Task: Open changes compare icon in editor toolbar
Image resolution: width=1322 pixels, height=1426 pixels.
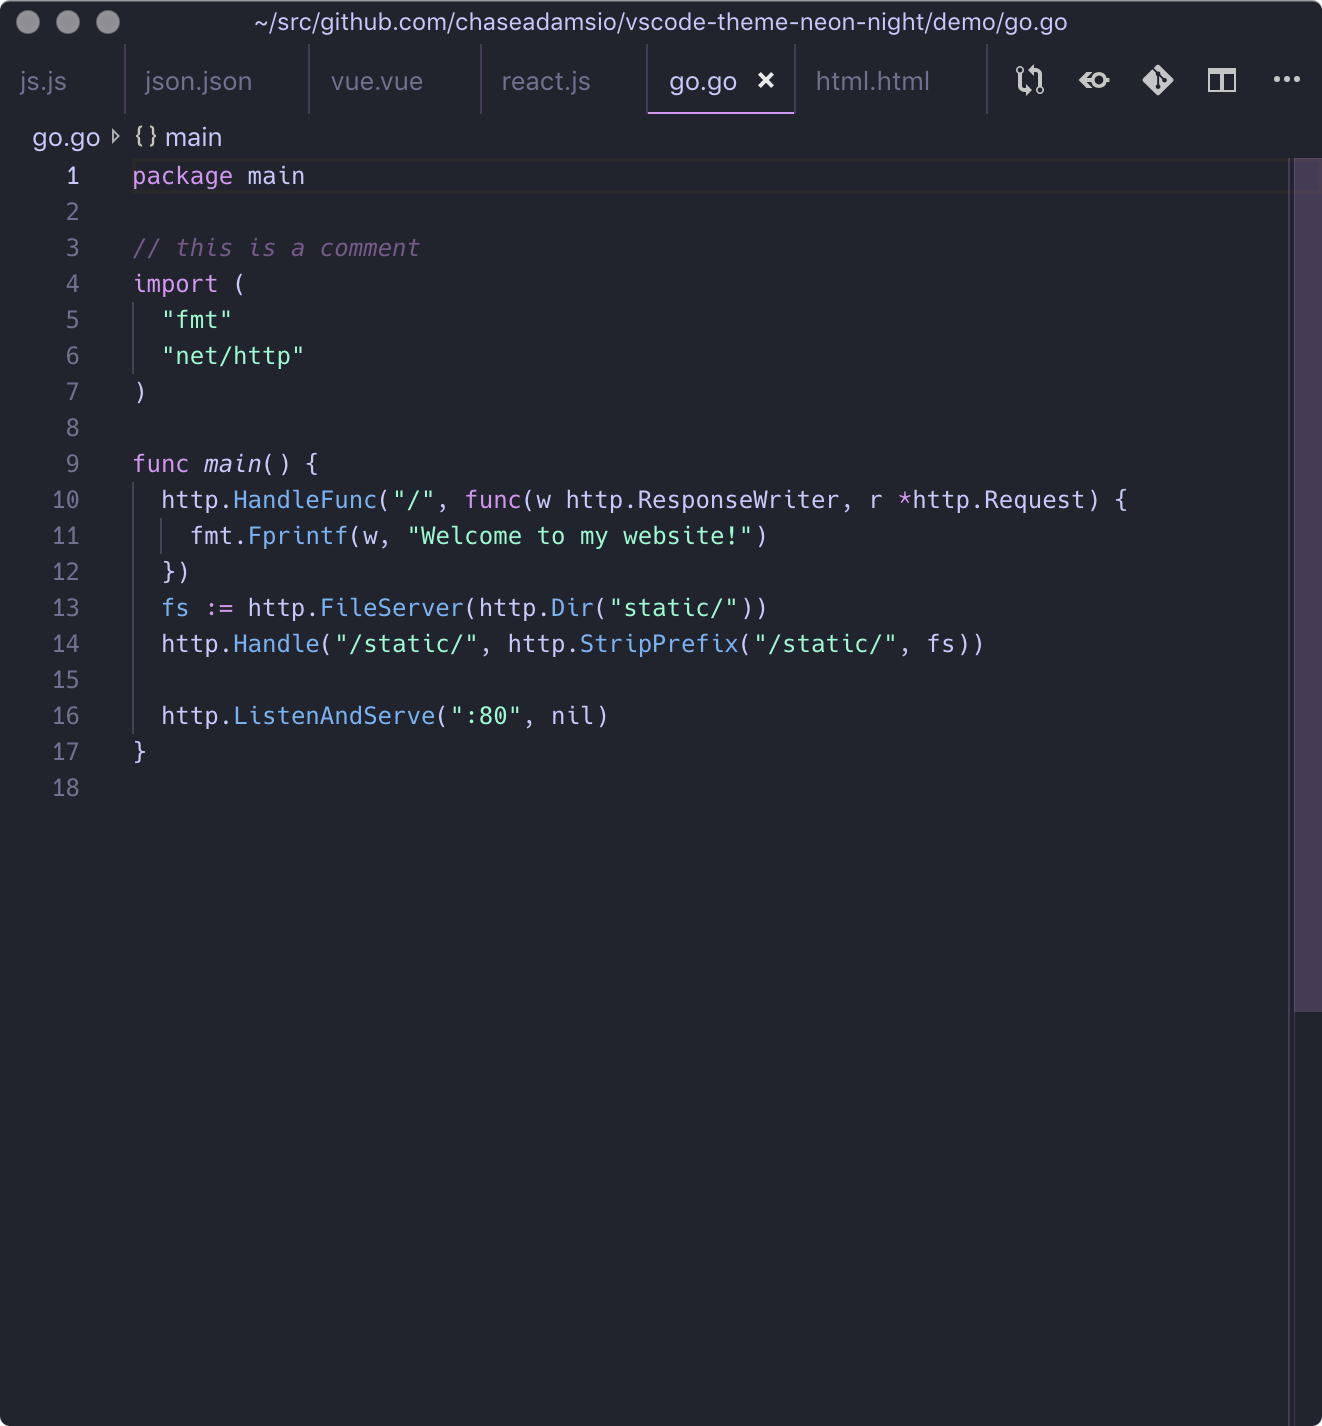Action: pos(1030,80)
